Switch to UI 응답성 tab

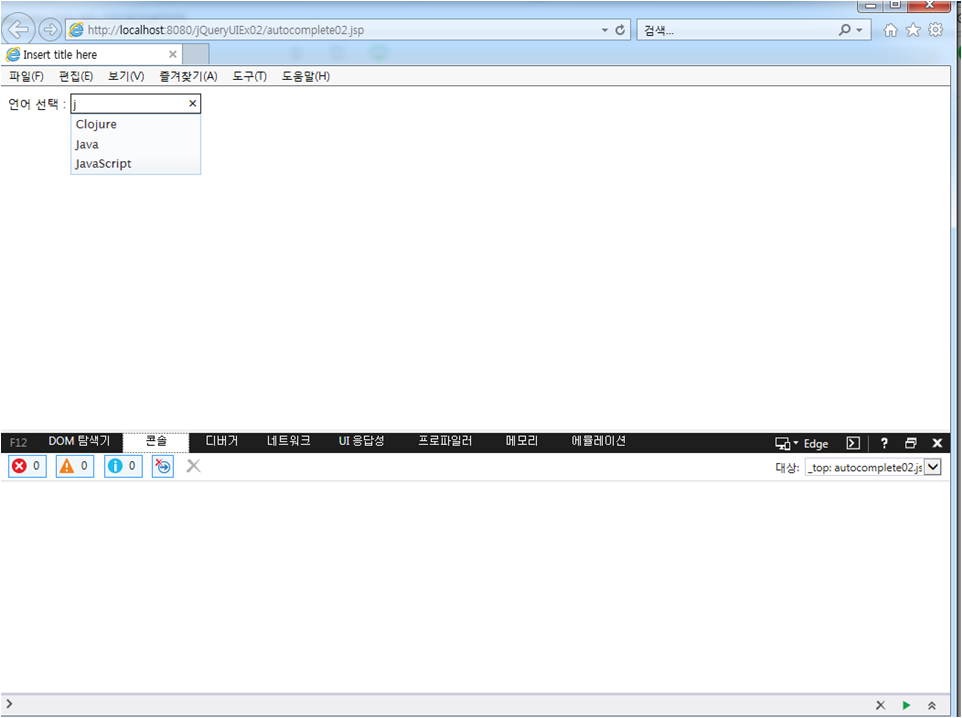(361, 441)
